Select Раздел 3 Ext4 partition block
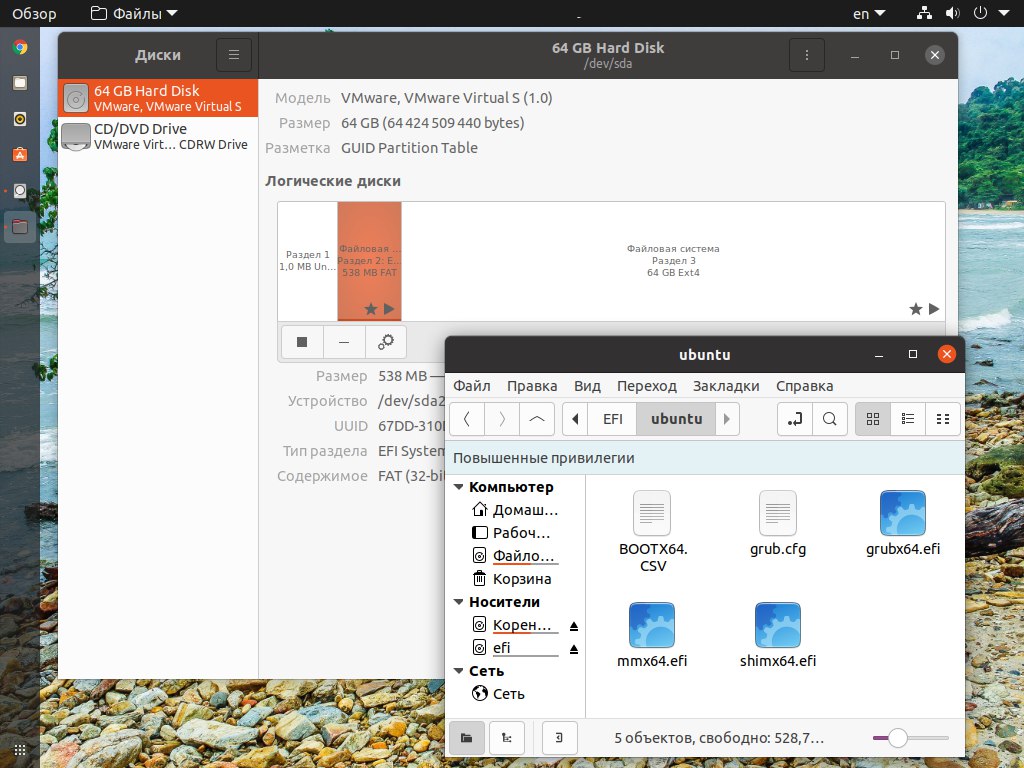Image resolution: width=1024 pixels, height=768 pixels. pos(673,261)
